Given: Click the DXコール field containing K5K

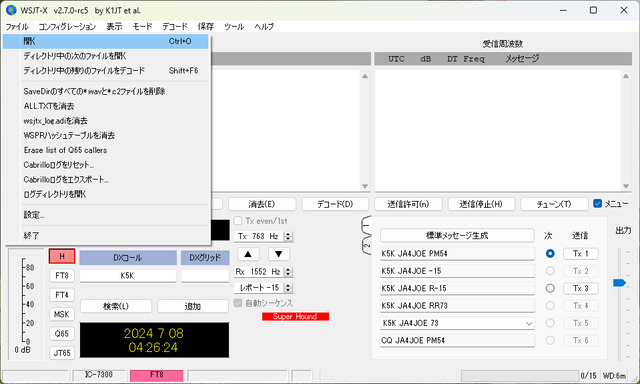Looking at the screenshot, I should point(128,276).
